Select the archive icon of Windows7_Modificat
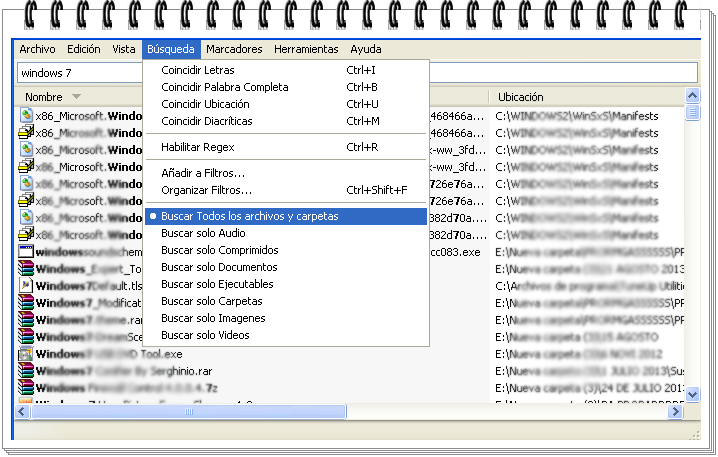This screenshot has height=457, width=718. (x=26, y=302)
